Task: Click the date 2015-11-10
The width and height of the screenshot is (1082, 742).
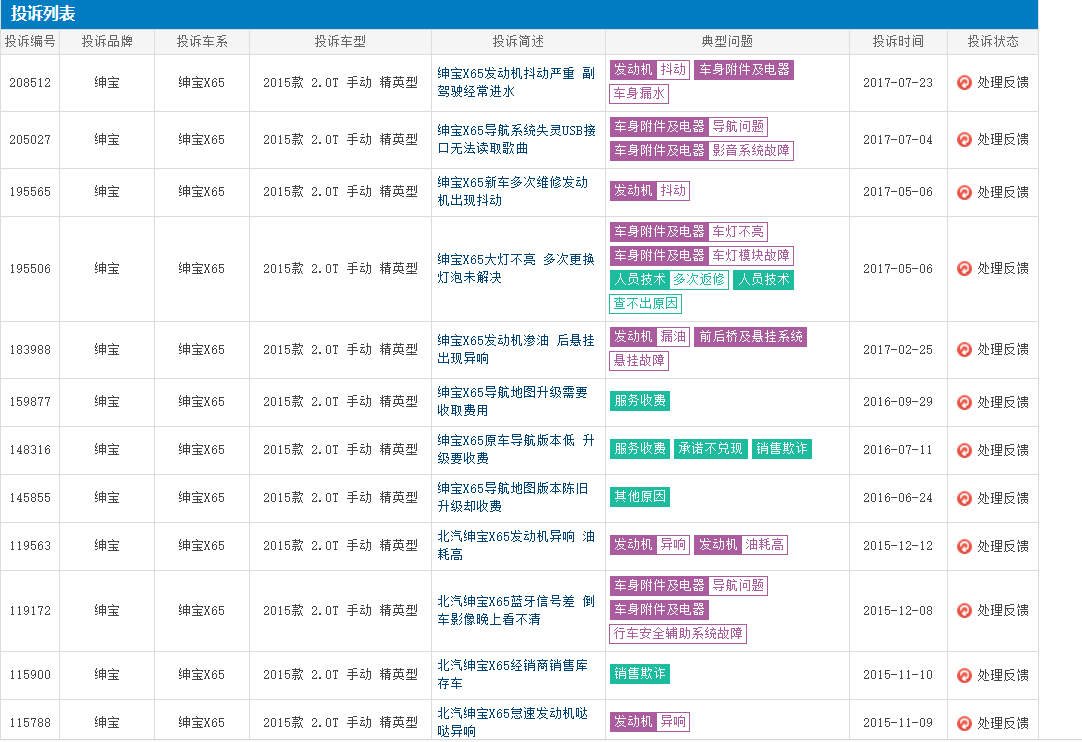Action: tap(898, 675)
